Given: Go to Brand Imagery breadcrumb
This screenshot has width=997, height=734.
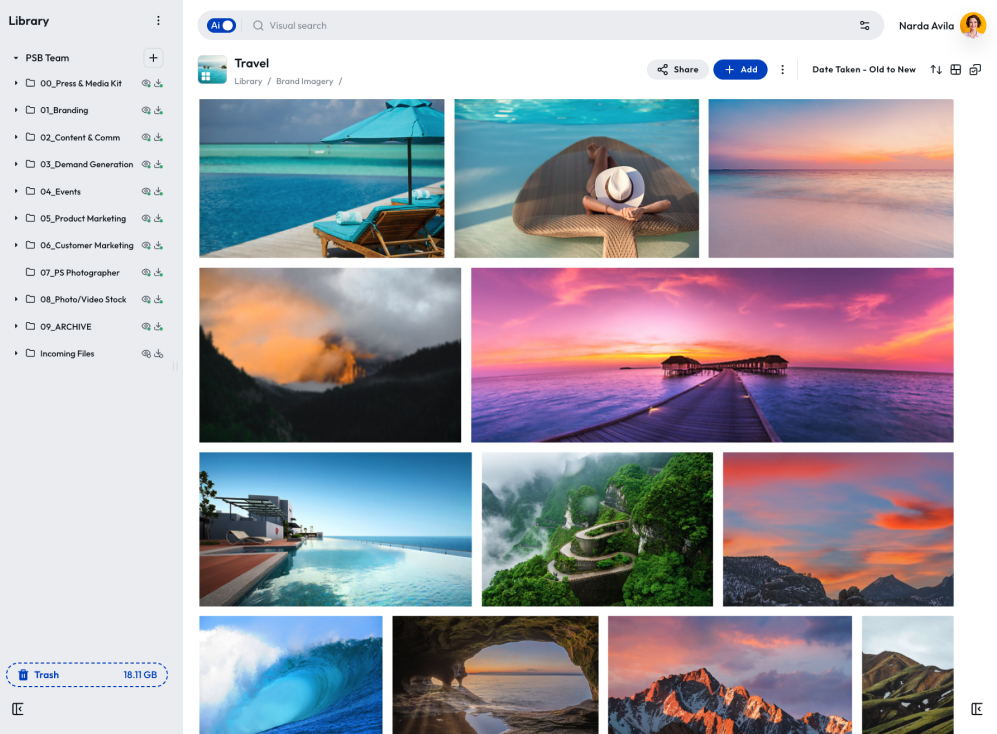Looking at the screenshot, I should (305, 81).
